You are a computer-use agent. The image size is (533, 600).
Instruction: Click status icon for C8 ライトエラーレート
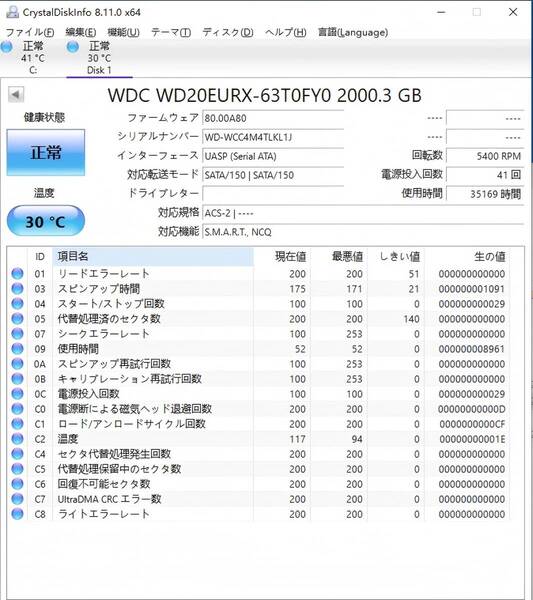17,514
